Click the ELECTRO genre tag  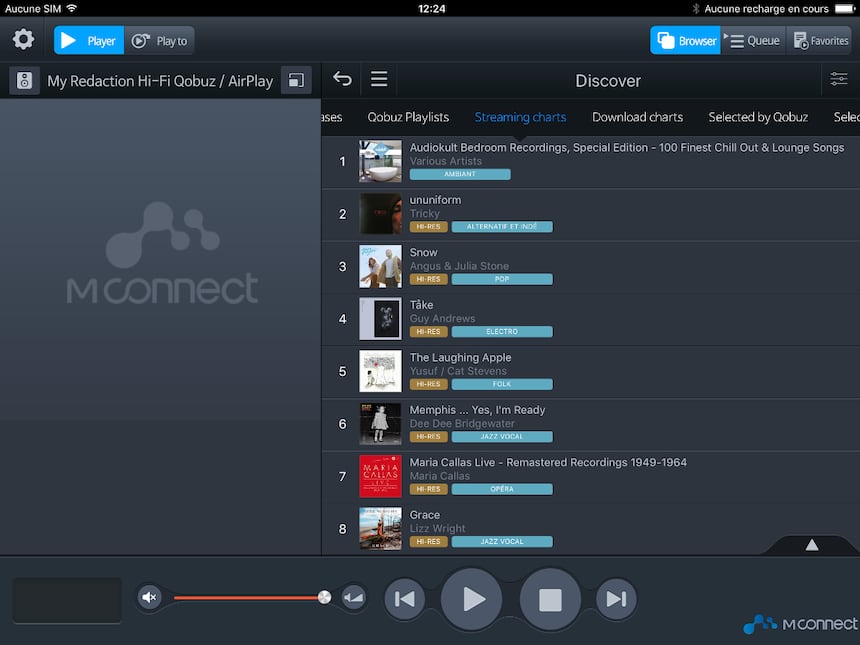(x=502, y=332)
